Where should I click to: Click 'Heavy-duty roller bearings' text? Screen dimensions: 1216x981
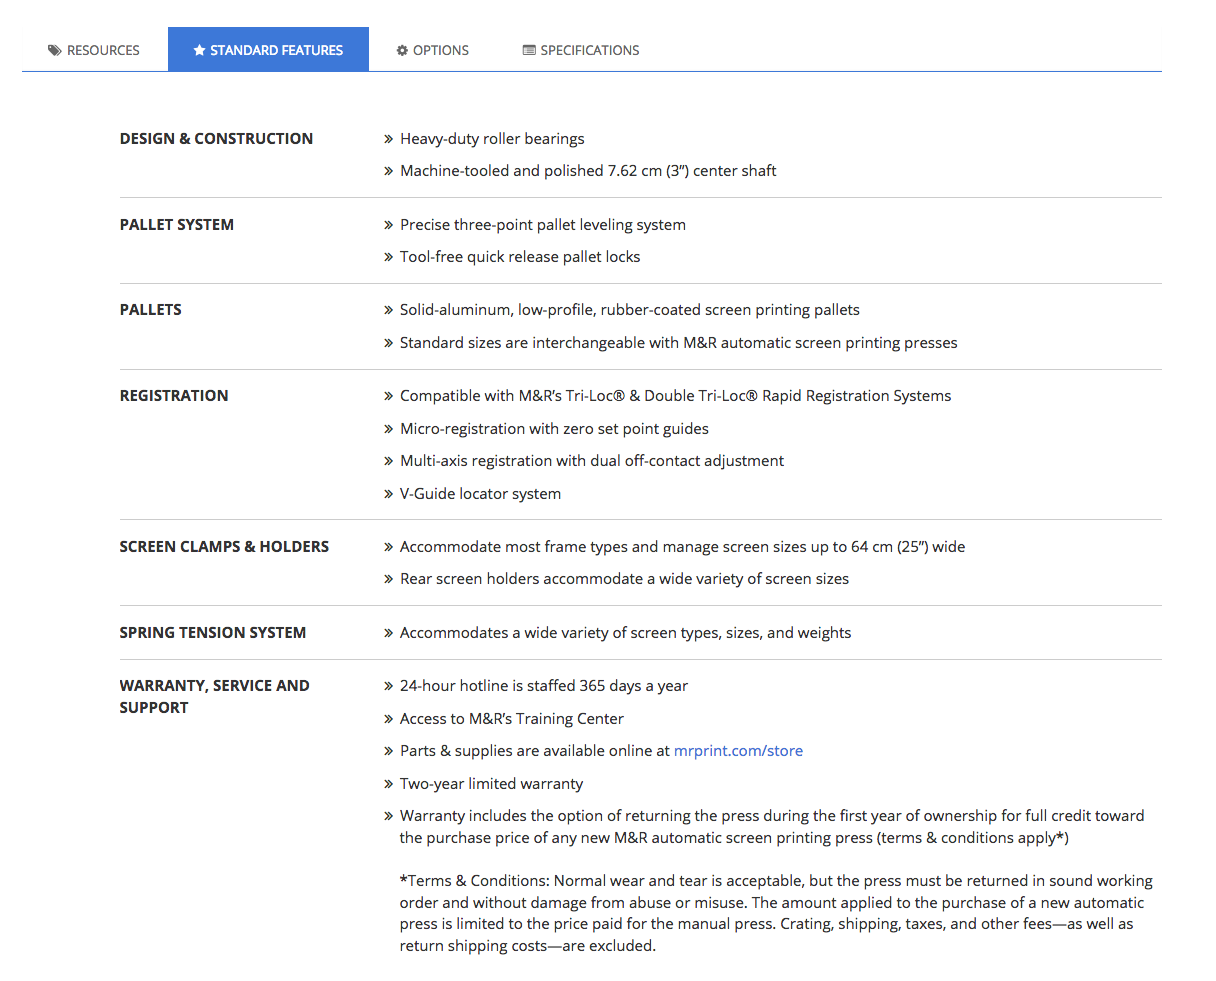click(492, 139)
